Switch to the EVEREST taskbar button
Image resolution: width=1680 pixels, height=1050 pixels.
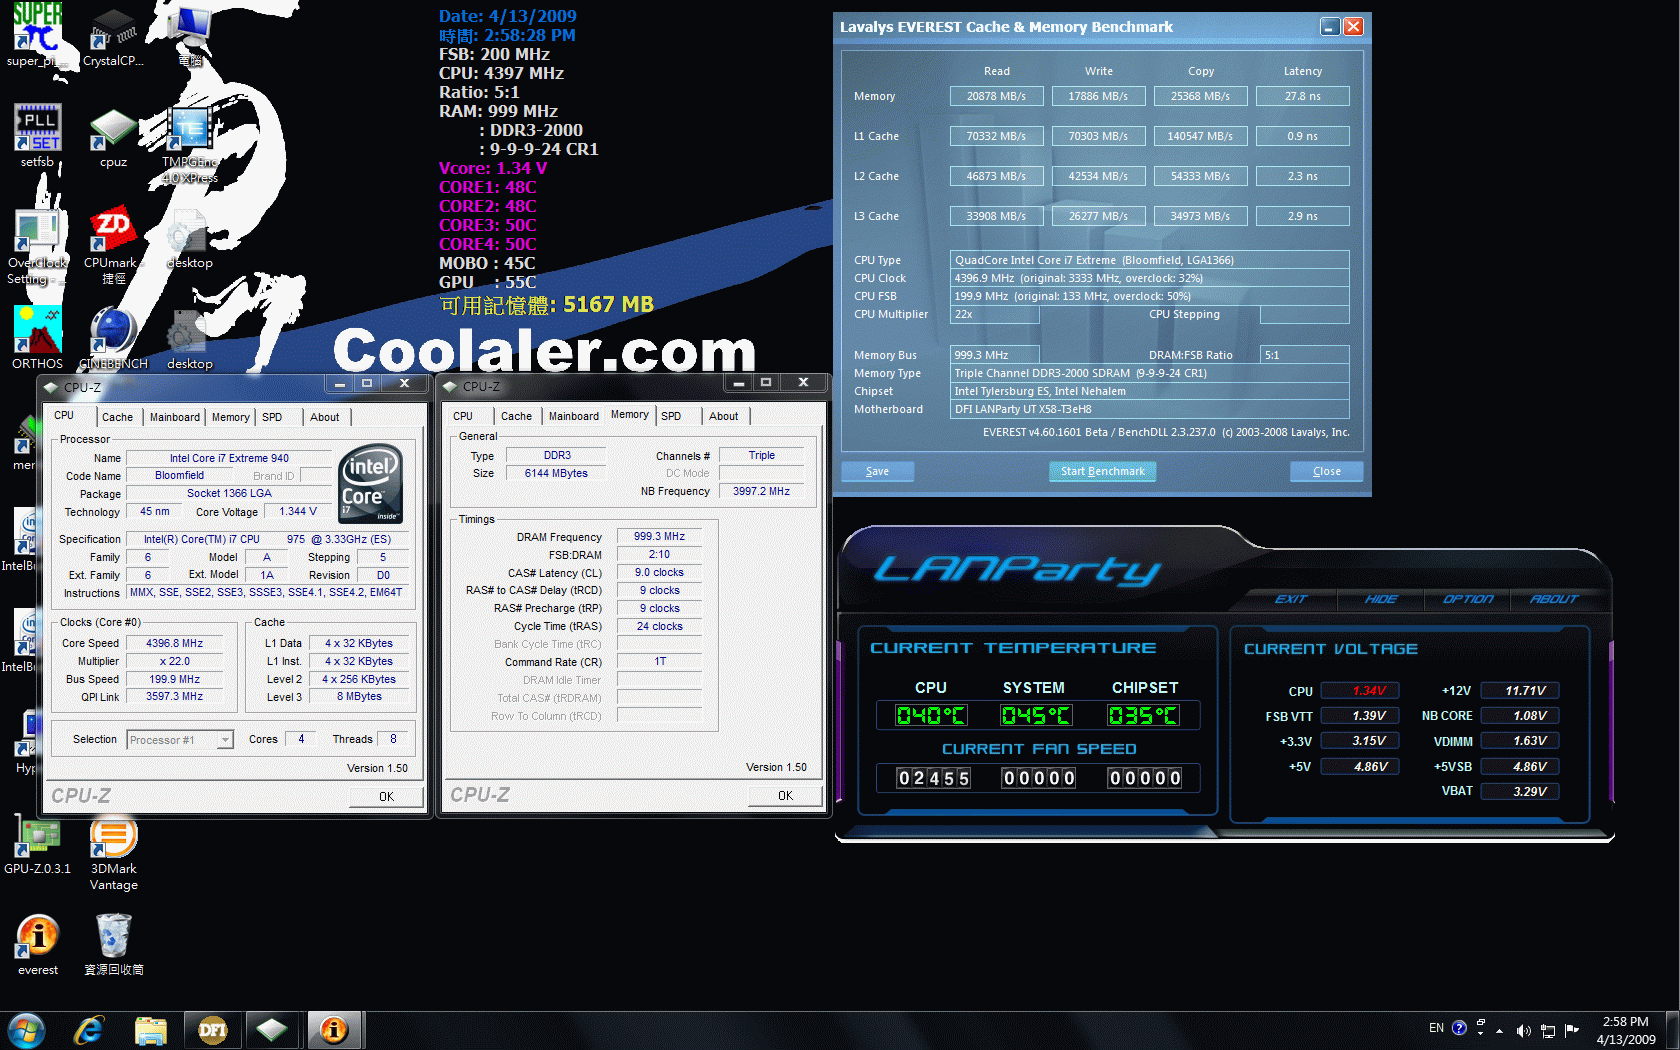tap(334, 1030)
